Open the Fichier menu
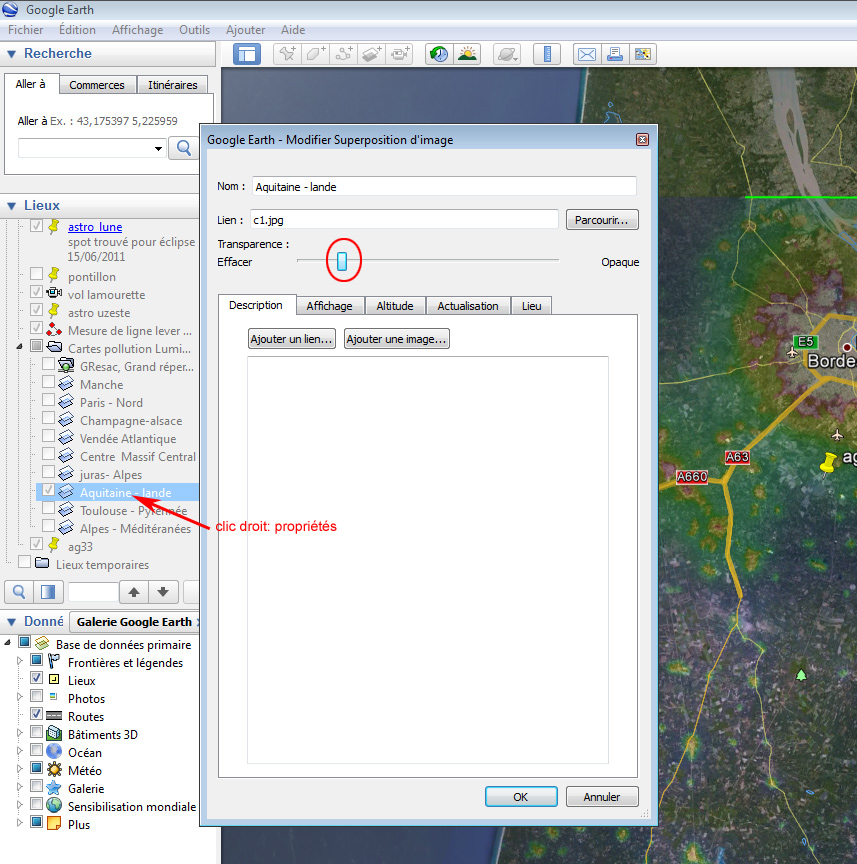 (25, 30)
